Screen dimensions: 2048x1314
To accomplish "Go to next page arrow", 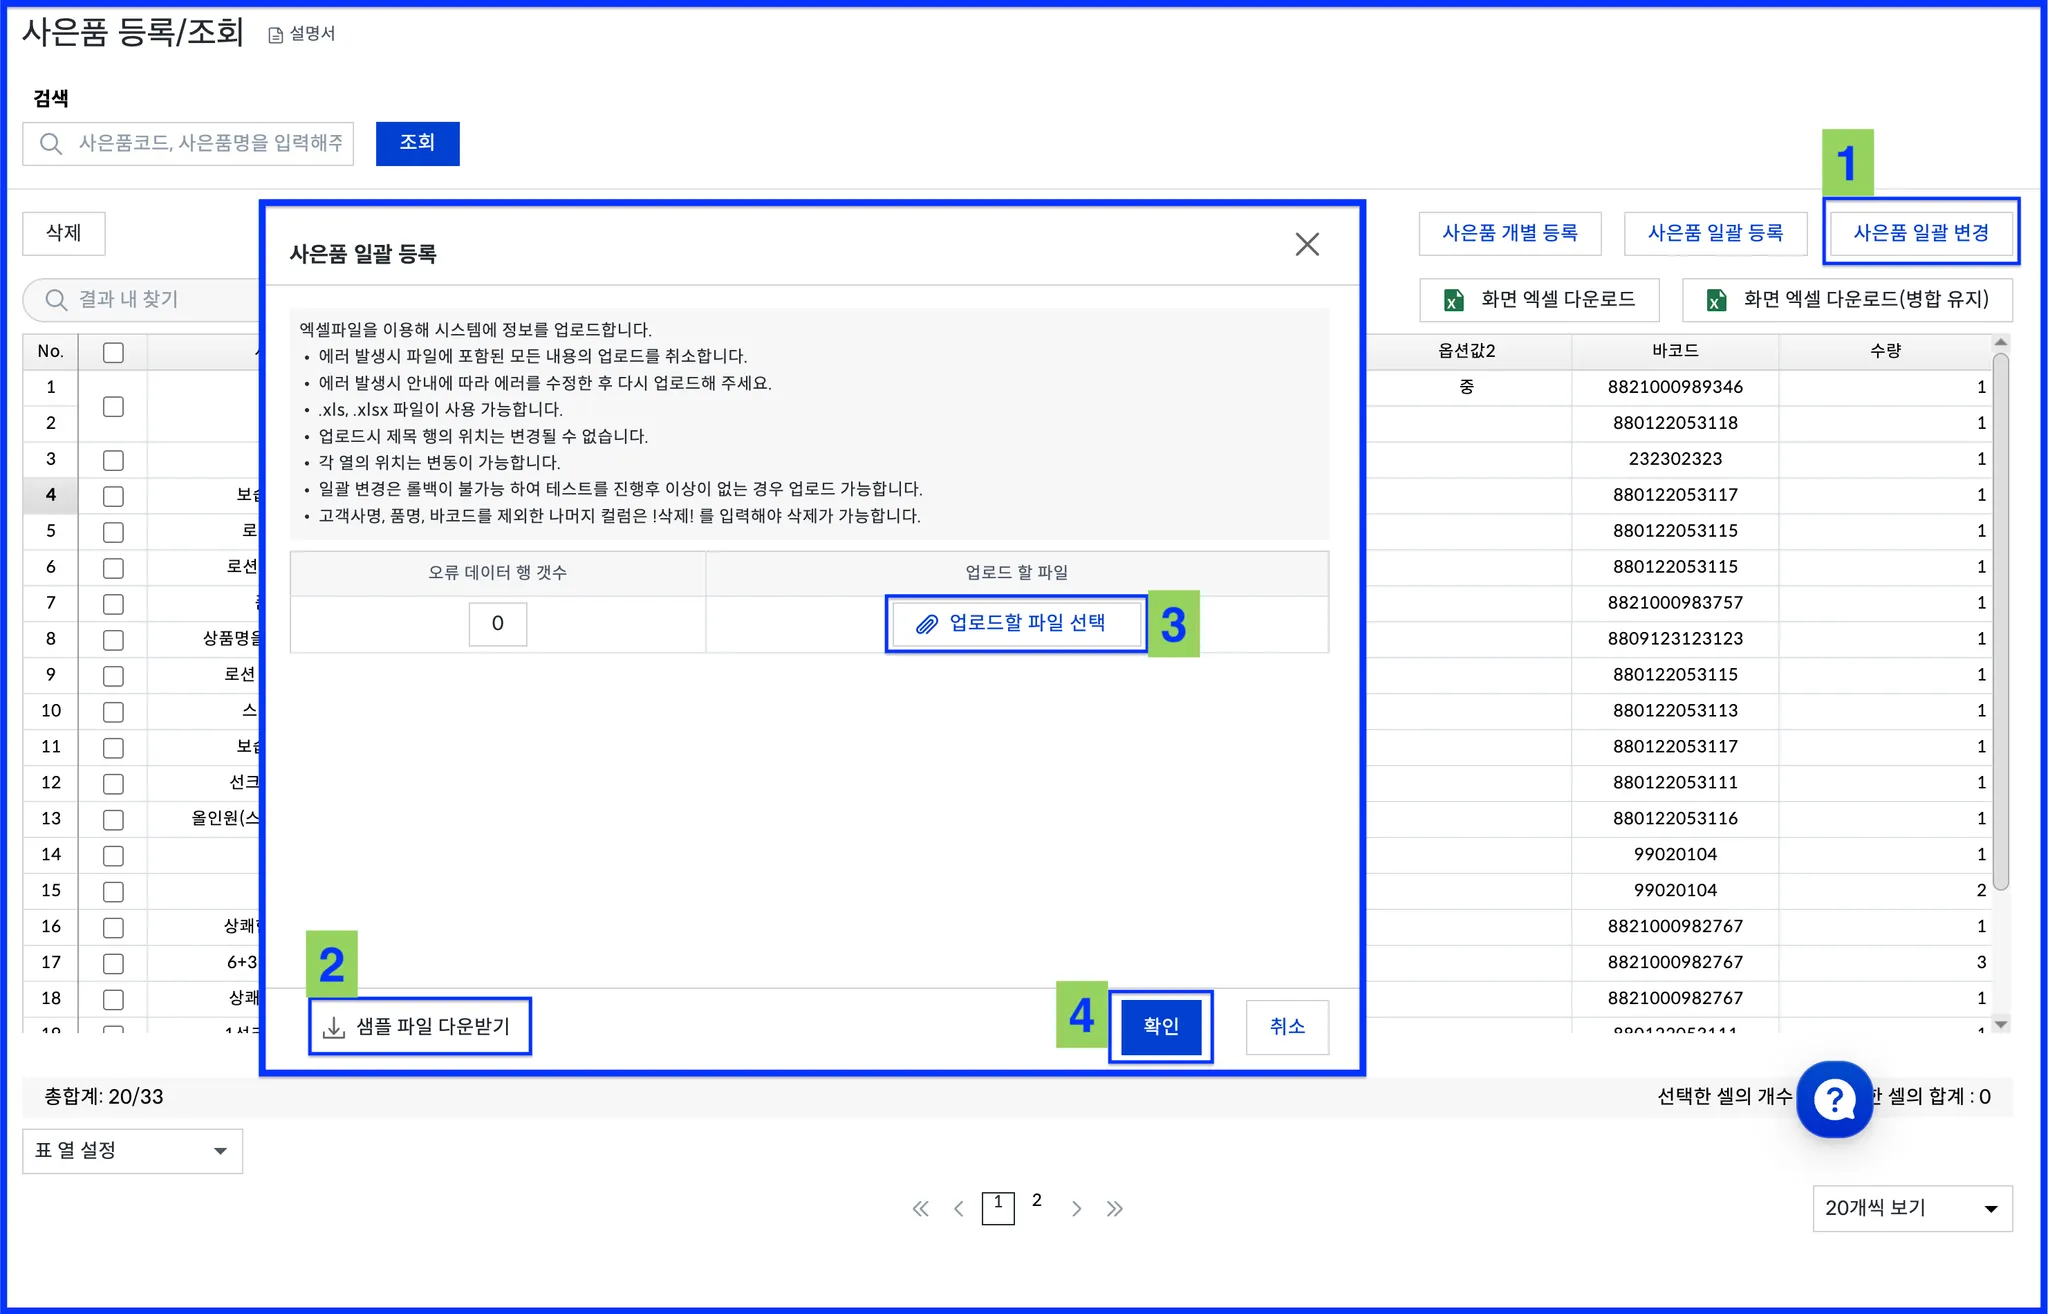I will pyautogui.click(x=1076, y=1208).
